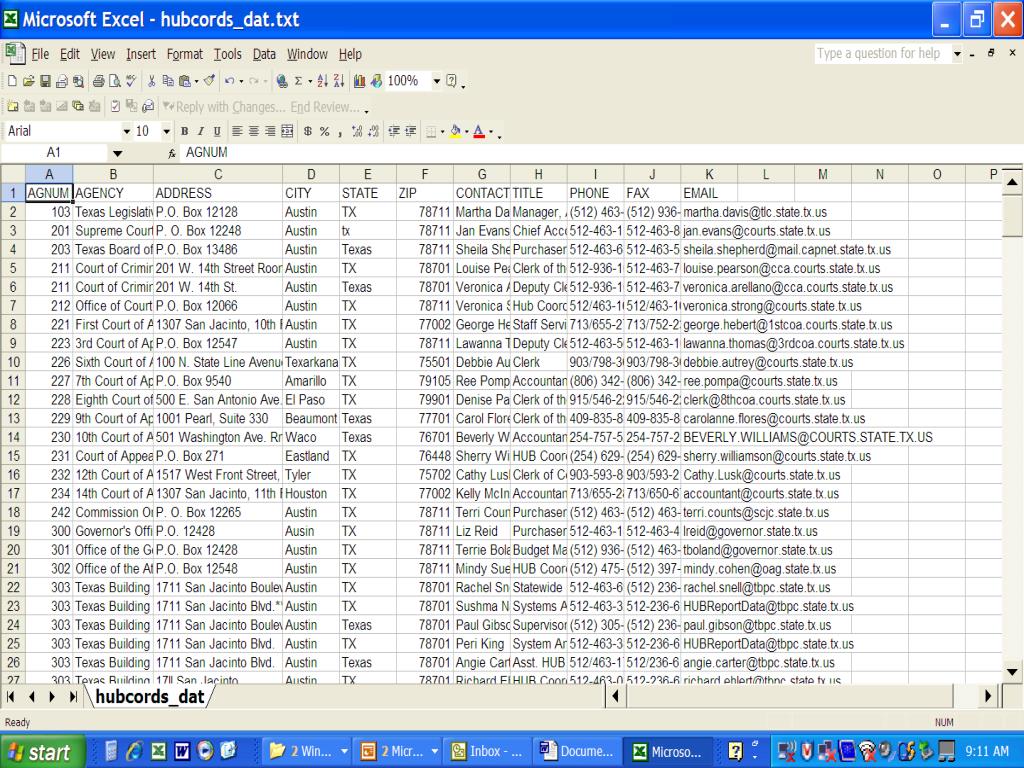This screenshot has width=1024, height=768.
Task: Add a New Comment from Reviewing toolbar
Action: [x=12, y=106]
